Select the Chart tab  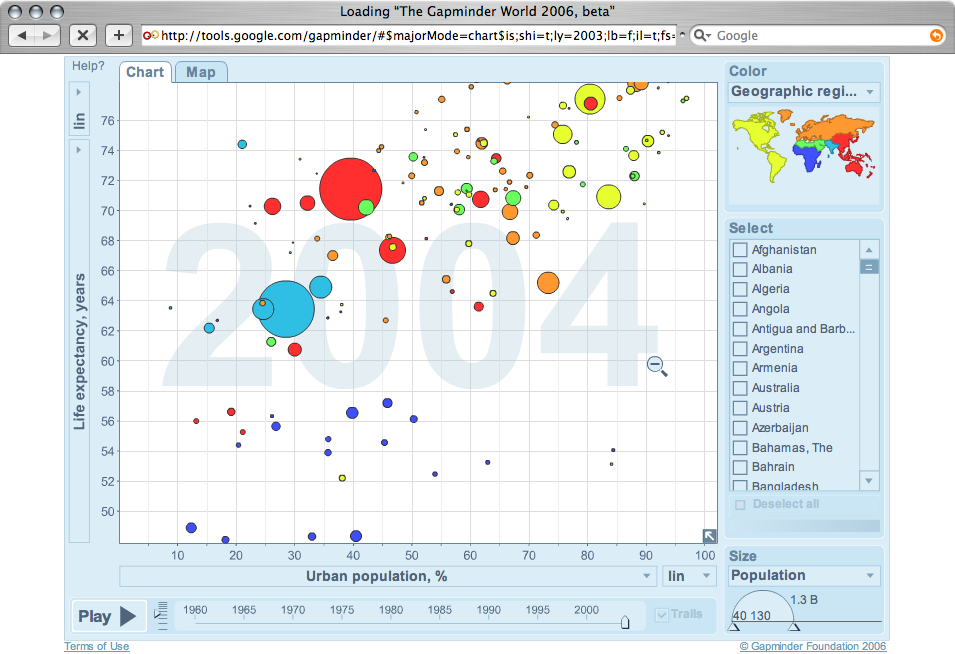coord(145,71)
